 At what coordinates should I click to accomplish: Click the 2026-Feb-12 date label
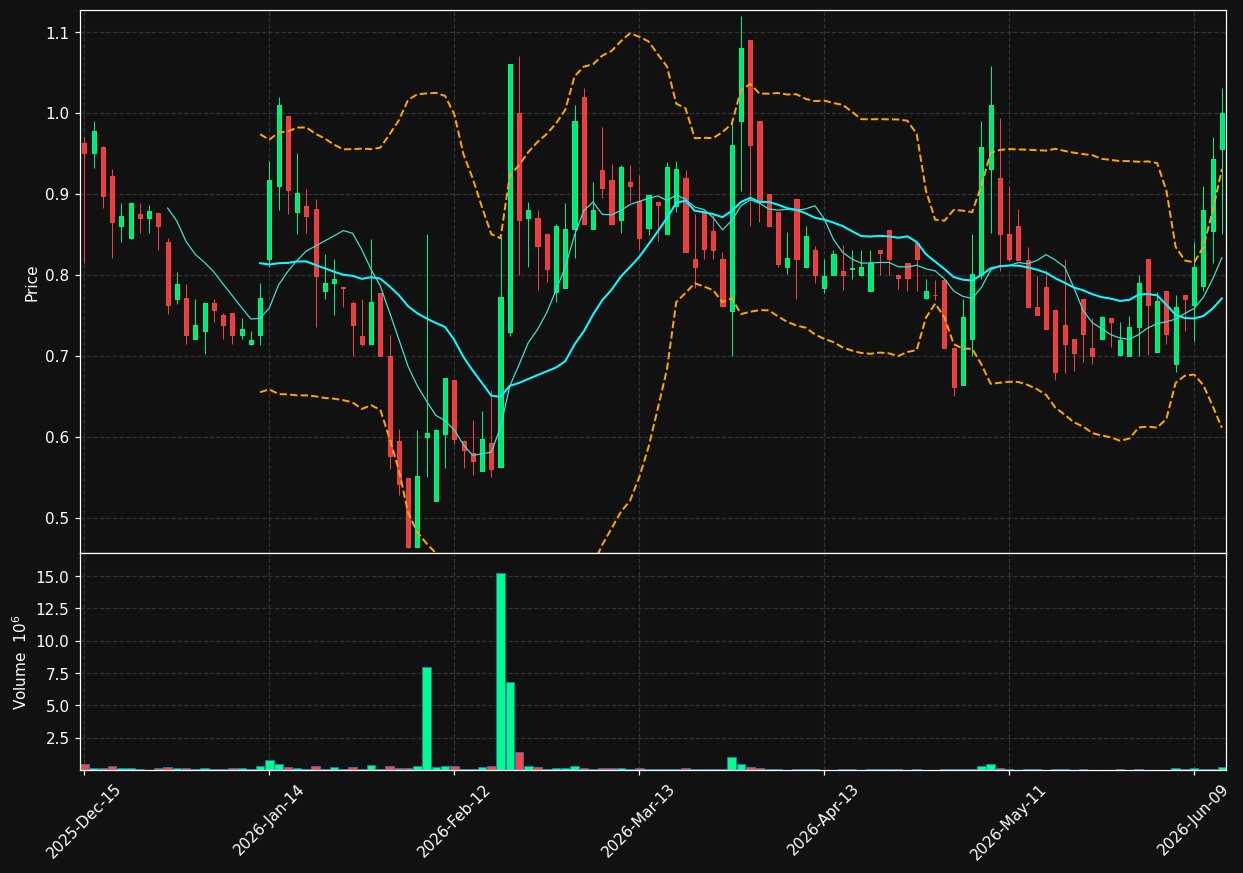coord(454,820)
